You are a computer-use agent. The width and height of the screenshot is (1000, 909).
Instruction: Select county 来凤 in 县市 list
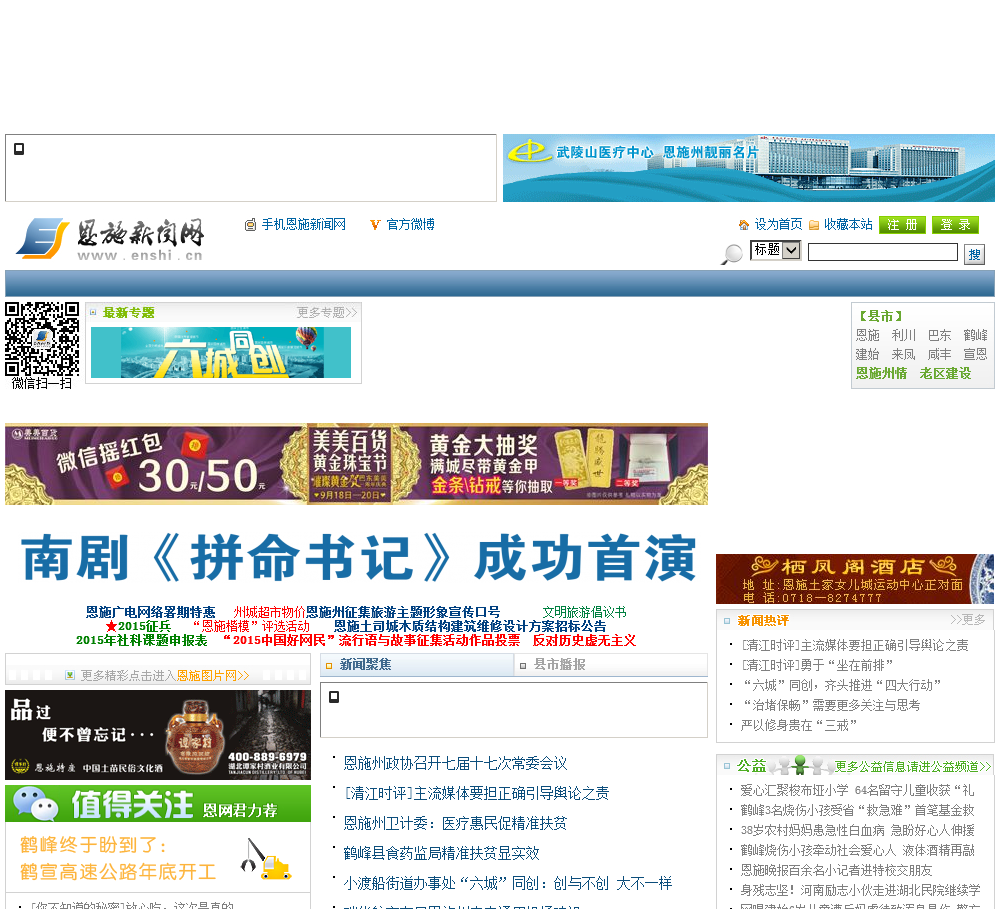pos(904,355)
